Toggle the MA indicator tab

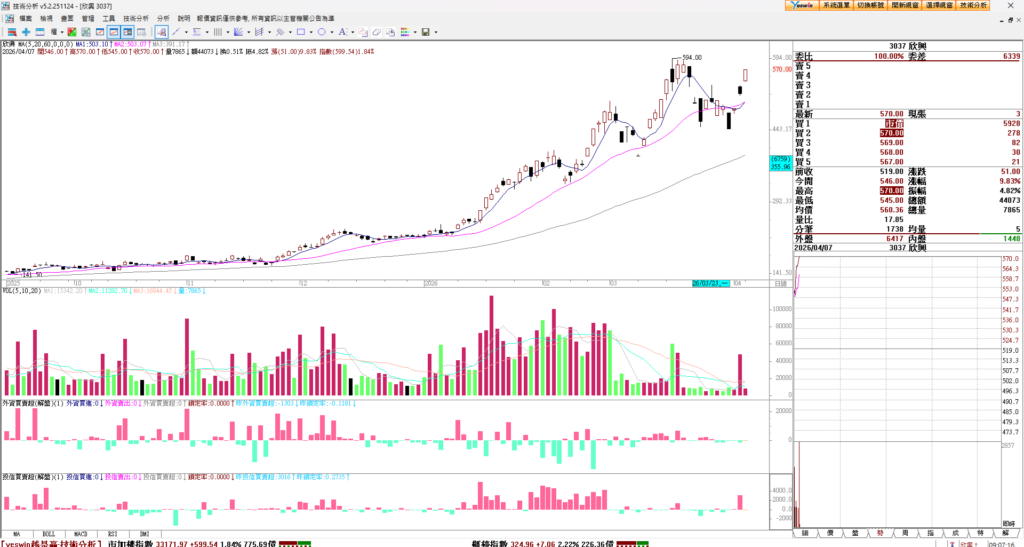click(17, 533)
